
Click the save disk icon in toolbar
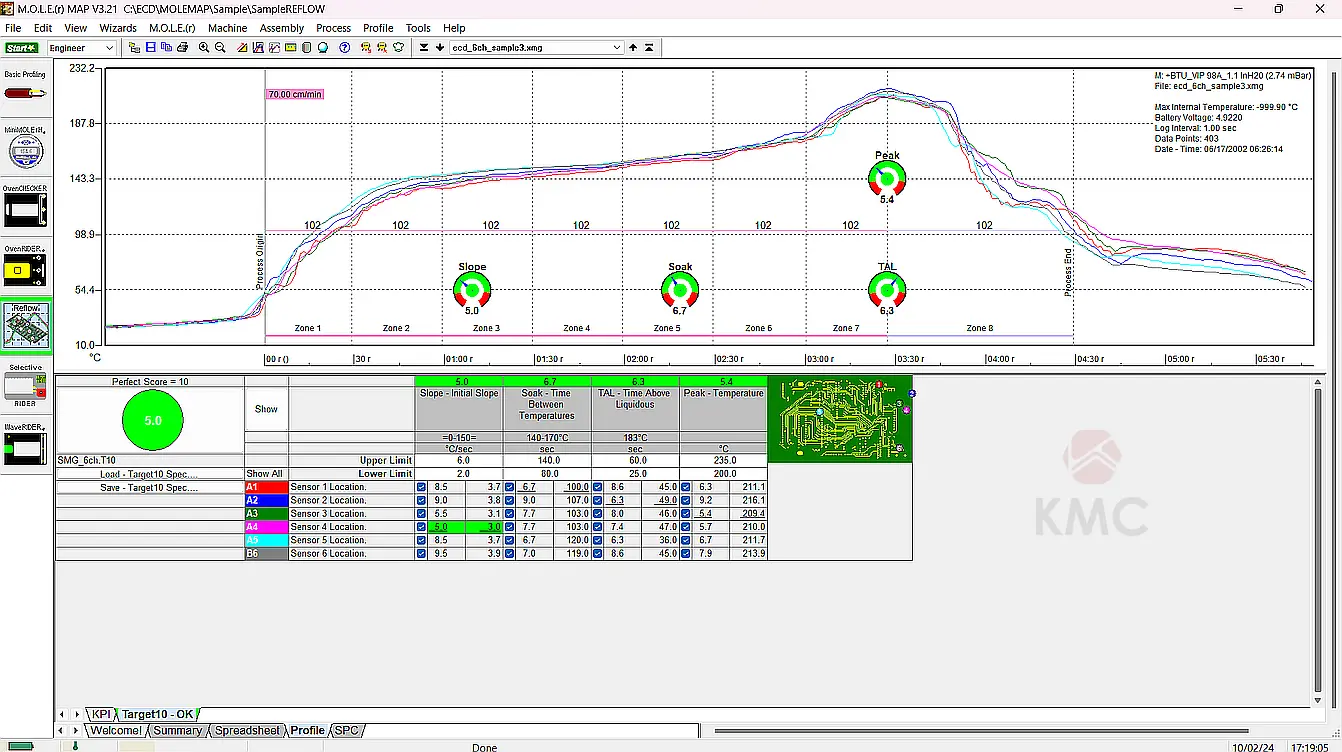point(150,48)
